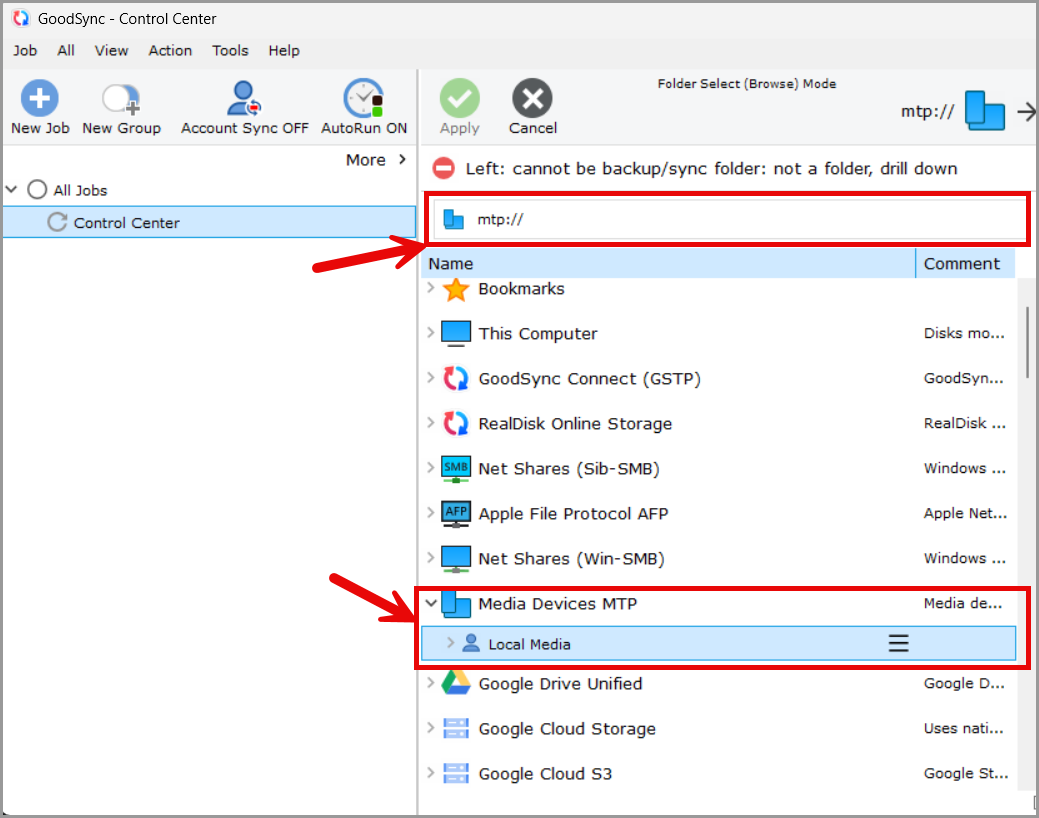The image size is (1039, 818).
Task: Click the GoodSync Connect (GSTP) icon
Action: [456, 379]
